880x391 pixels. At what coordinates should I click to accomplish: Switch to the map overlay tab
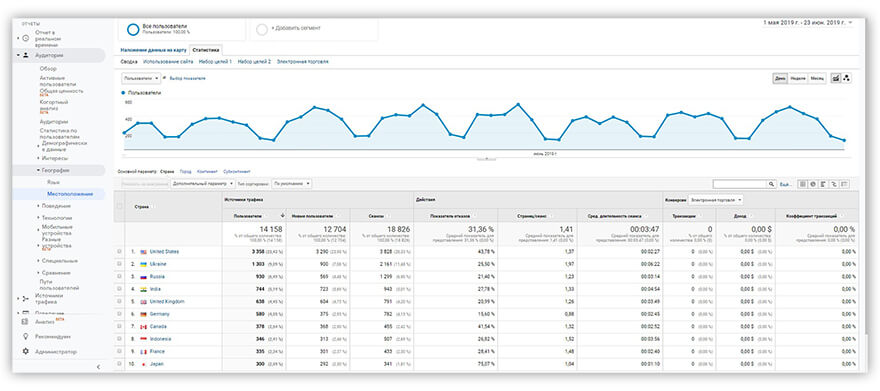[x=153, y=50]
